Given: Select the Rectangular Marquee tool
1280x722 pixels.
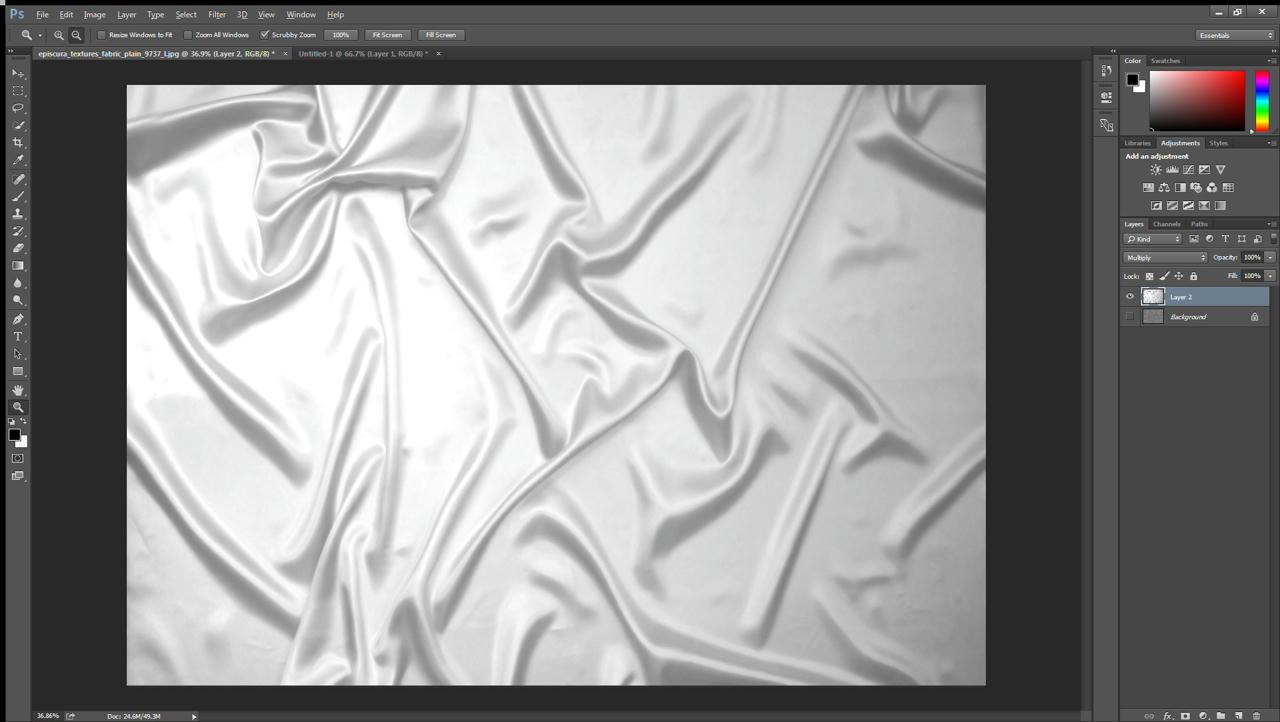Looking at the screenshot, I should (18, 90).
